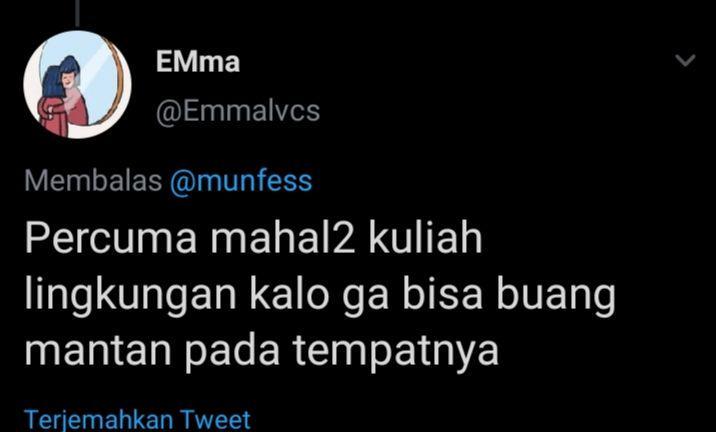Click the word 'buang' in the tweet
This screenshot has height=432, width=716.
point(556,295)
